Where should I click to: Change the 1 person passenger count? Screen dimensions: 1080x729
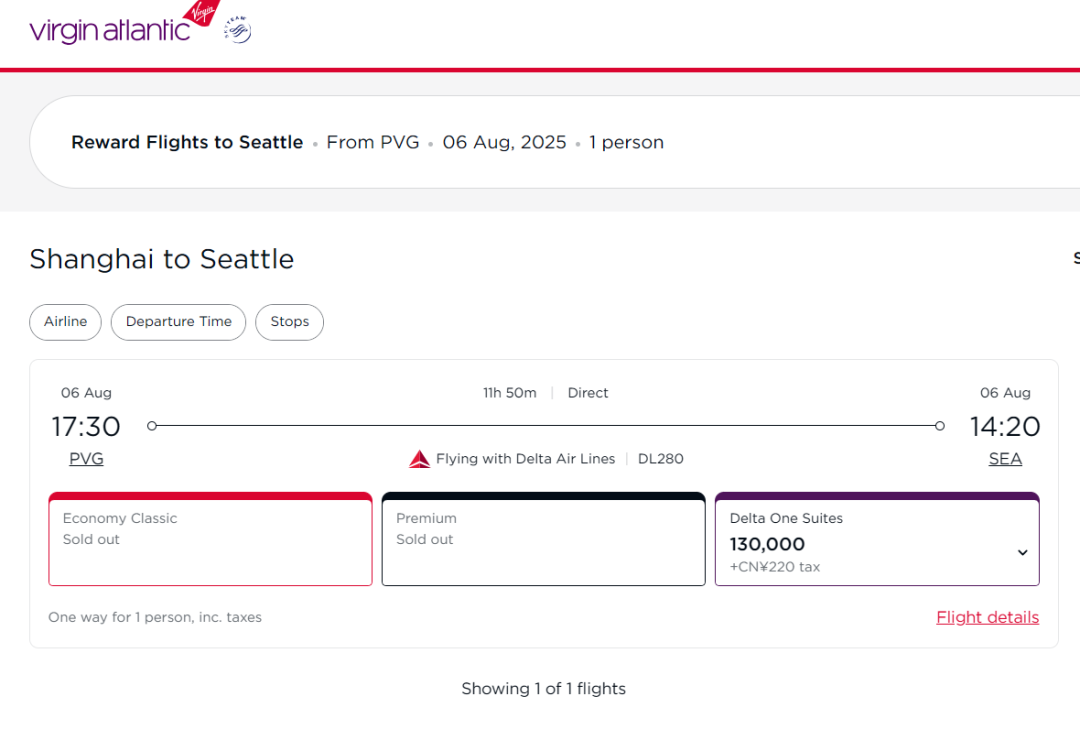coord(626,142)
